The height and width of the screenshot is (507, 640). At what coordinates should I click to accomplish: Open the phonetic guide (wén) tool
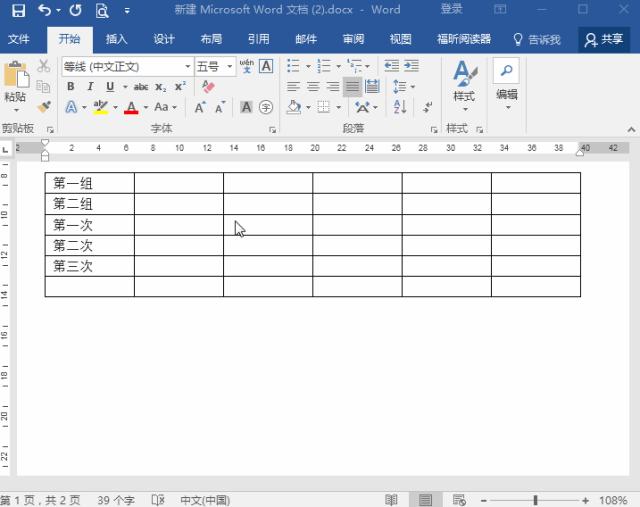pos(247,66)
